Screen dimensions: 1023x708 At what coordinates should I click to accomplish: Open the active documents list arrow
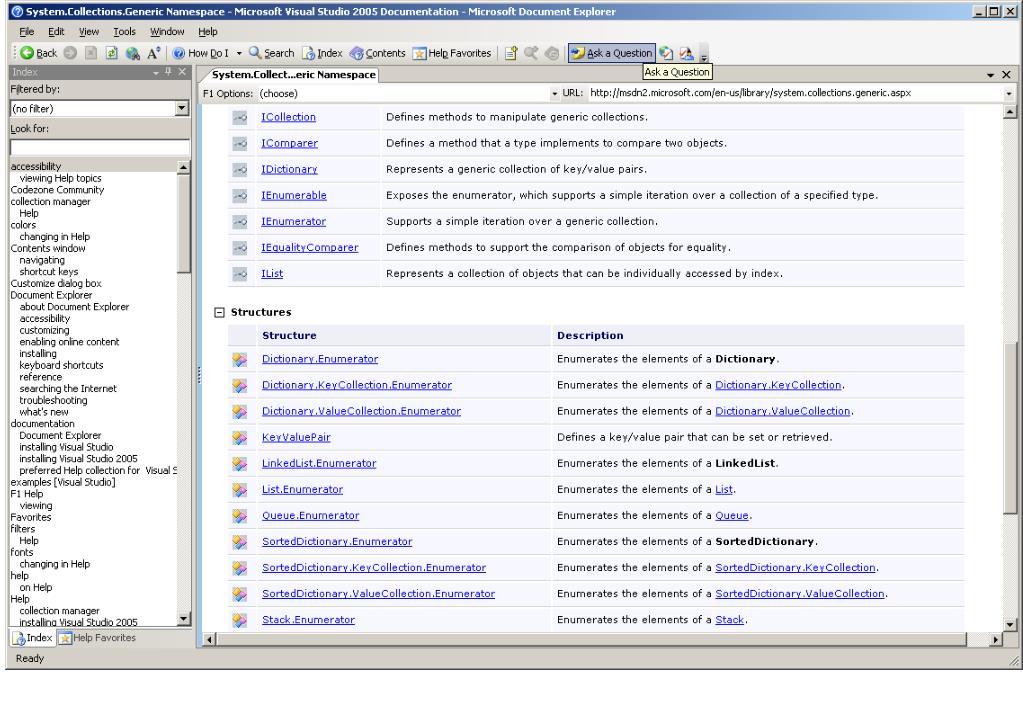click(991, 75)
